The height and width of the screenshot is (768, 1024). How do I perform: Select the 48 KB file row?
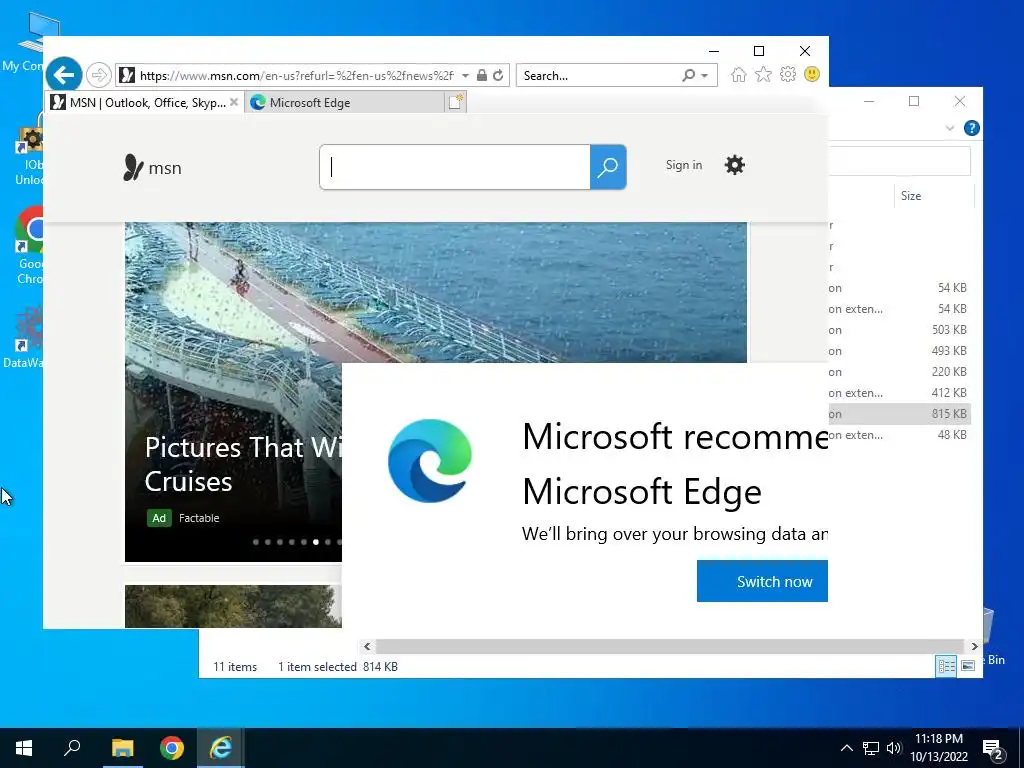pyautogui.click(x=899, y=435)
